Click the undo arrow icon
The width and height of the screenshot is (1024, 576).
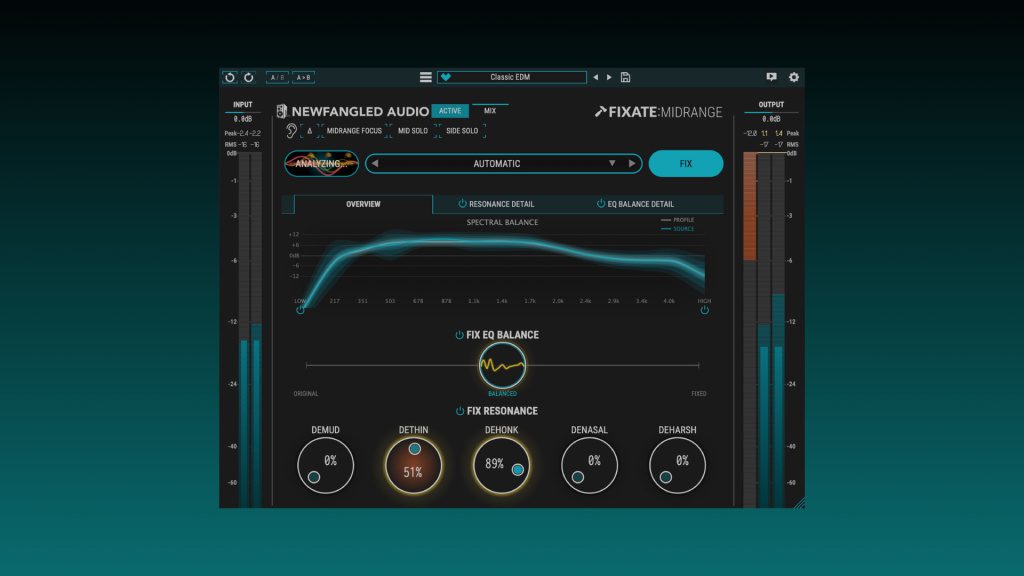click(230, 77)
